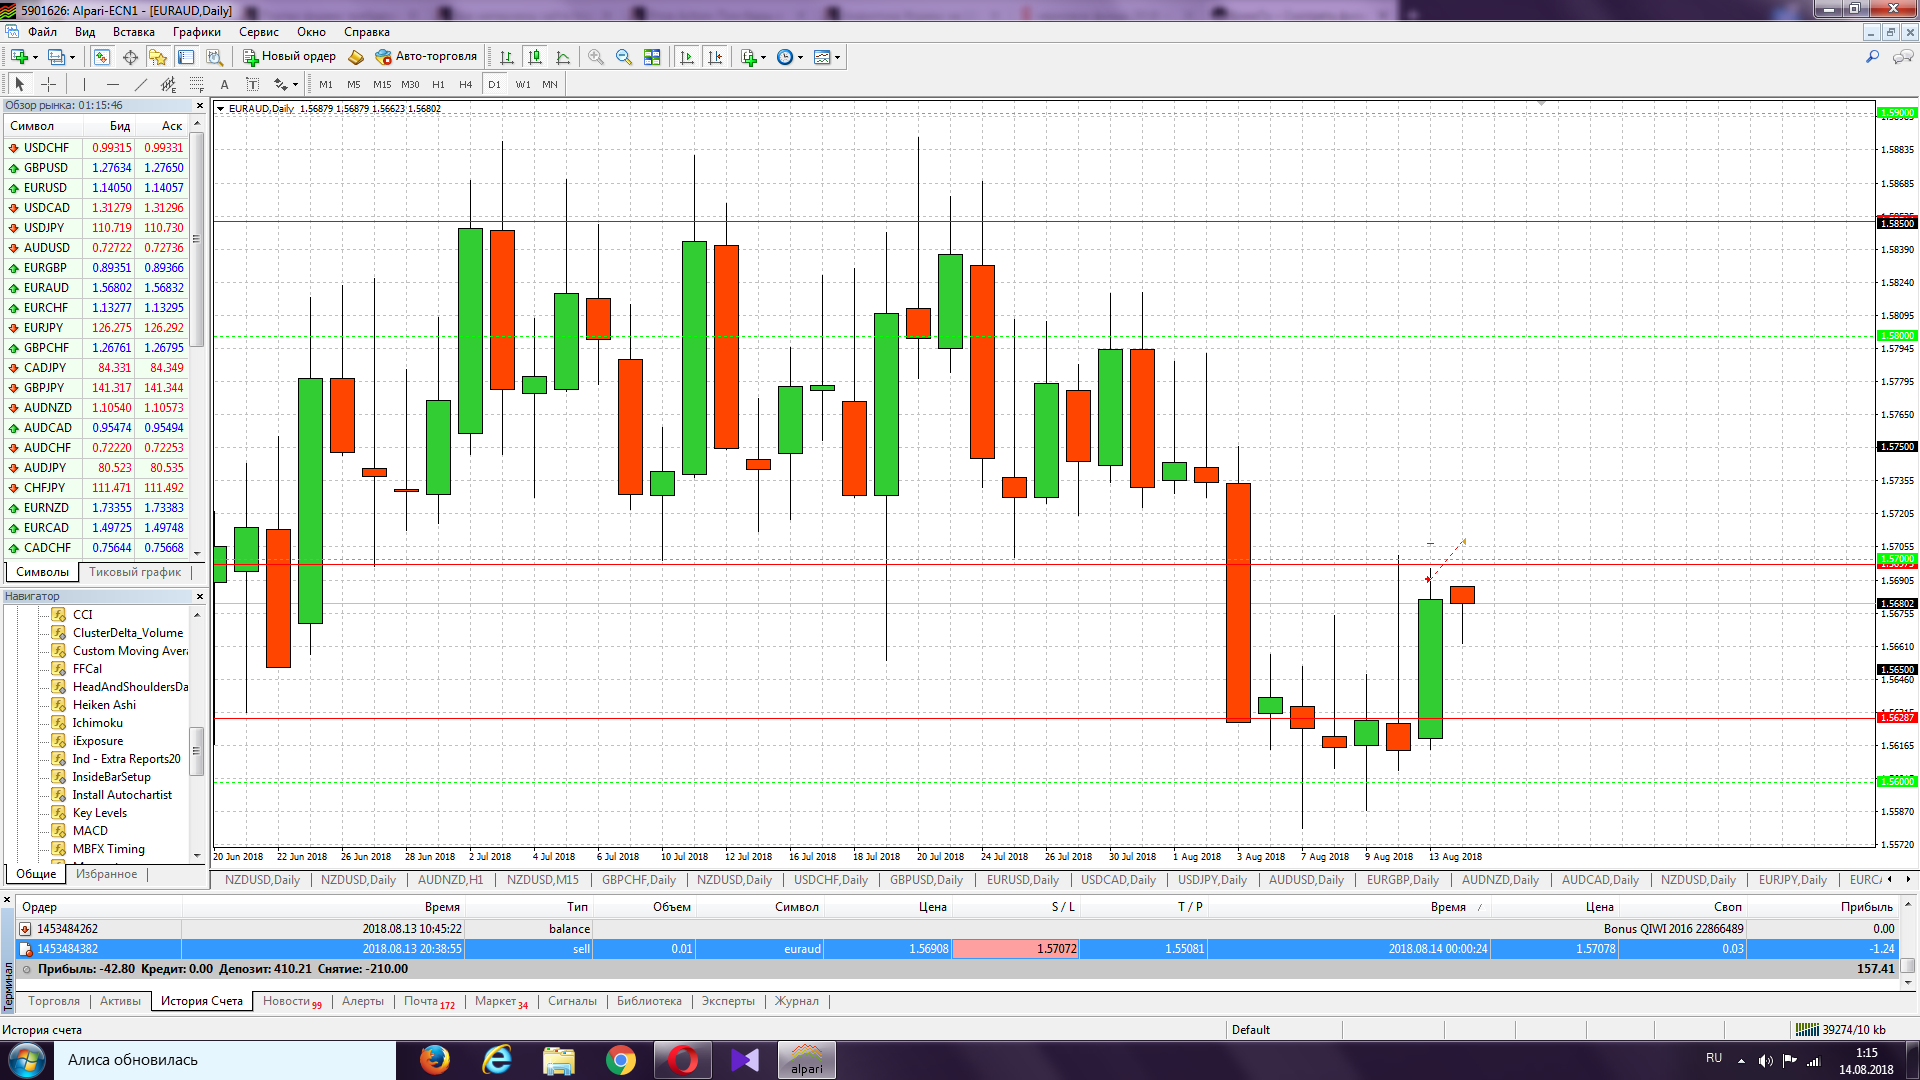
Task: Switch chart to line chart type
Action: pos(563,57)
